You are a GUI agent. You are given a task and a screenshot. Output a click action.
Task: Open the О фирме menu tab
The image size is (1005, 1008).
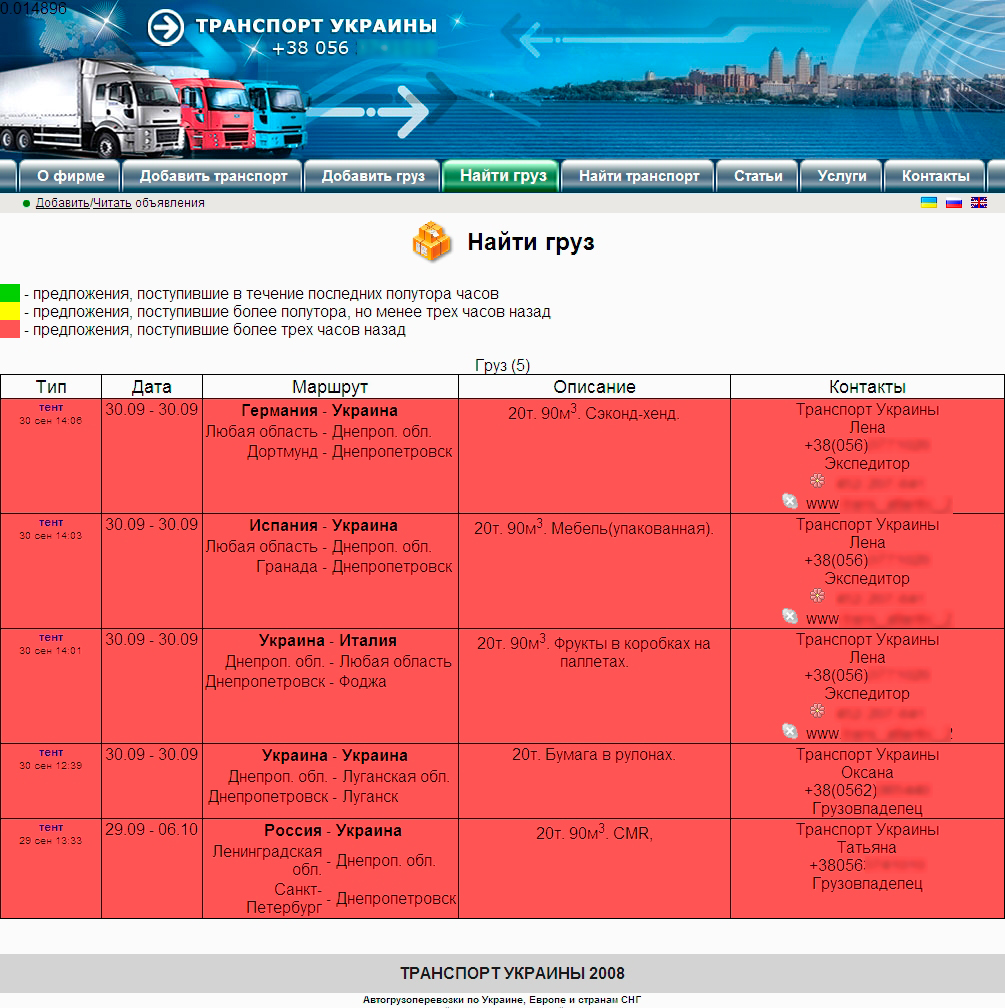point(70,176)
